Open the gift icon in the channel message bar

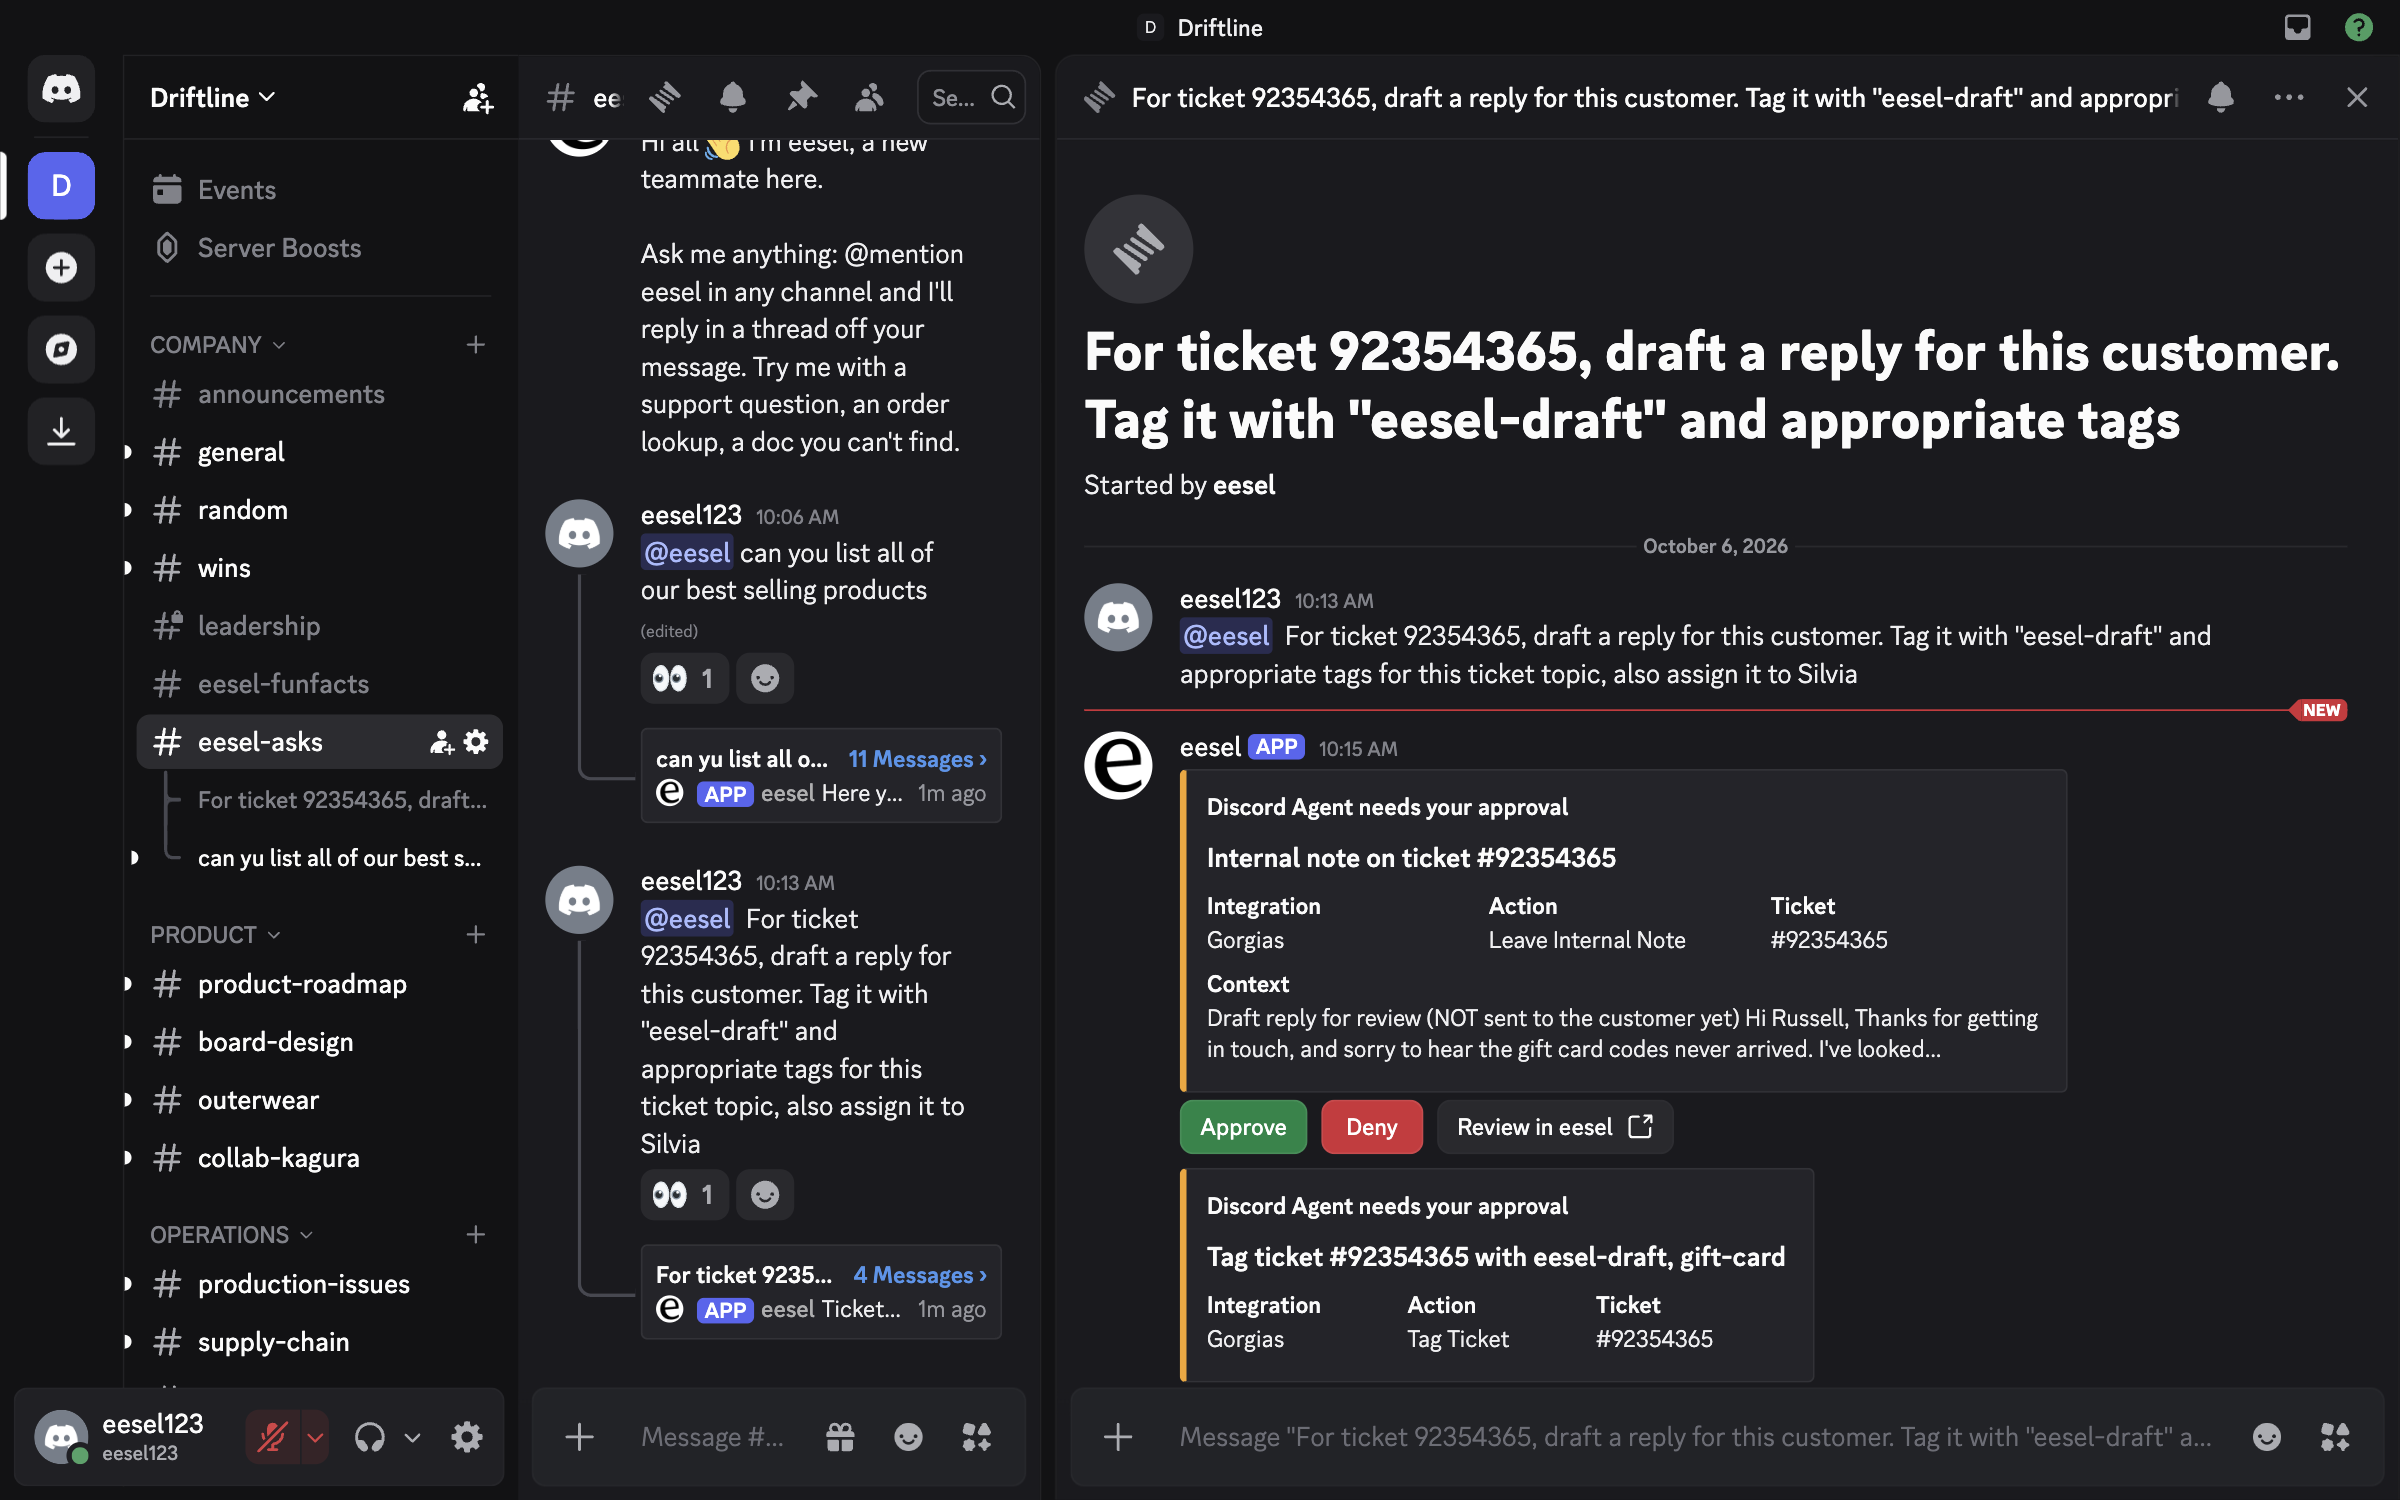[840, 1437]
